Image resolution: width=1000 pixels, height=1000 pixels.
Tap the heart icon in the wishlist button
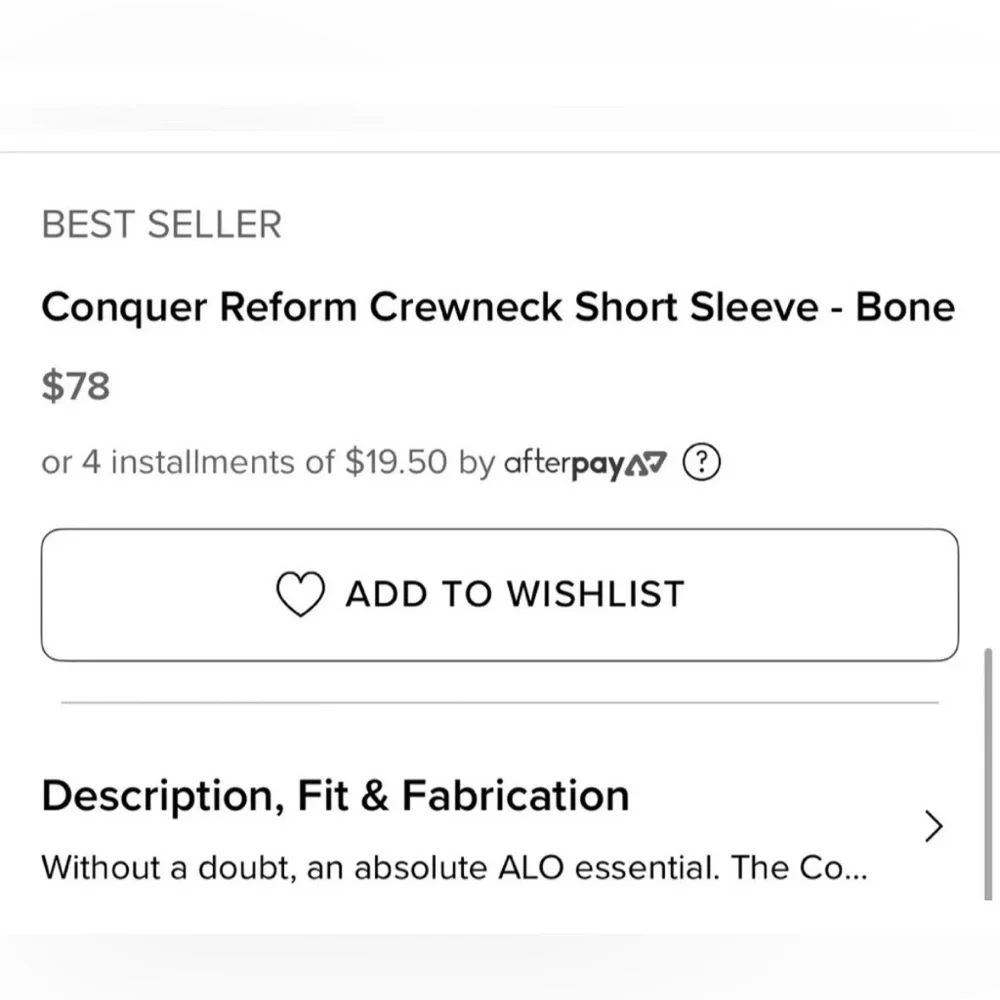point(301,593)
